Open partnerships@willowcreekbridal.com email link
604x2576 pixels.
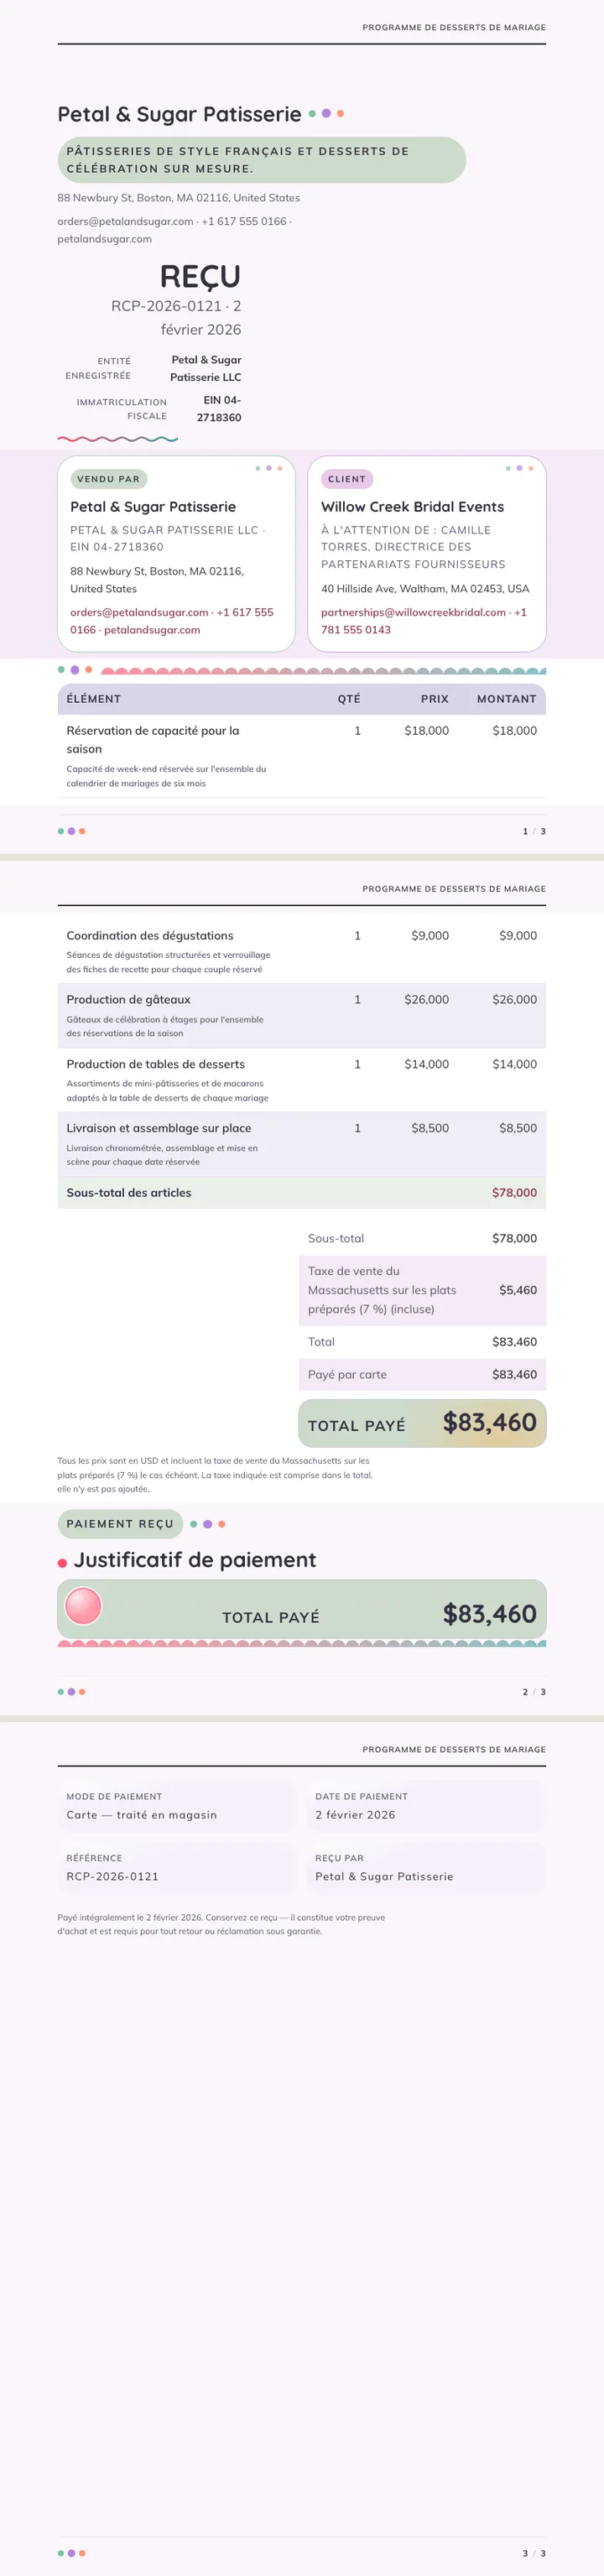point(413,612)
